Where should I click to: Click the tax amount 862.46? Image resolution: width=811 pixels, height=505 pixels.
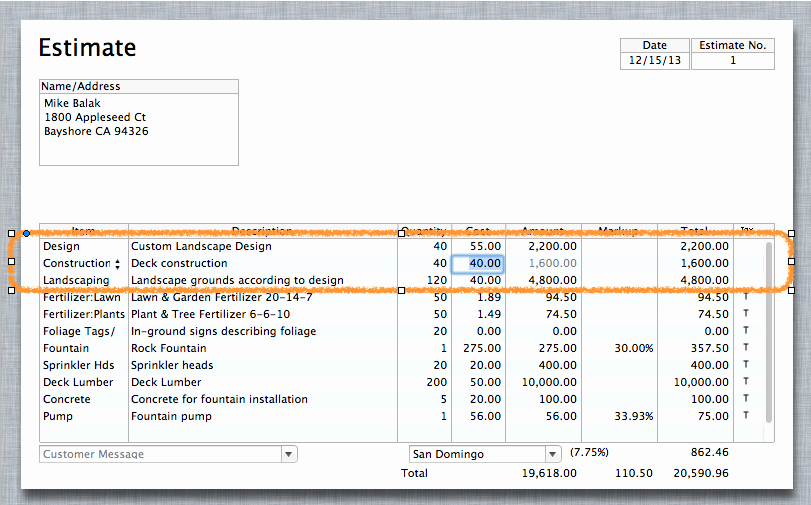coord(710,453)
